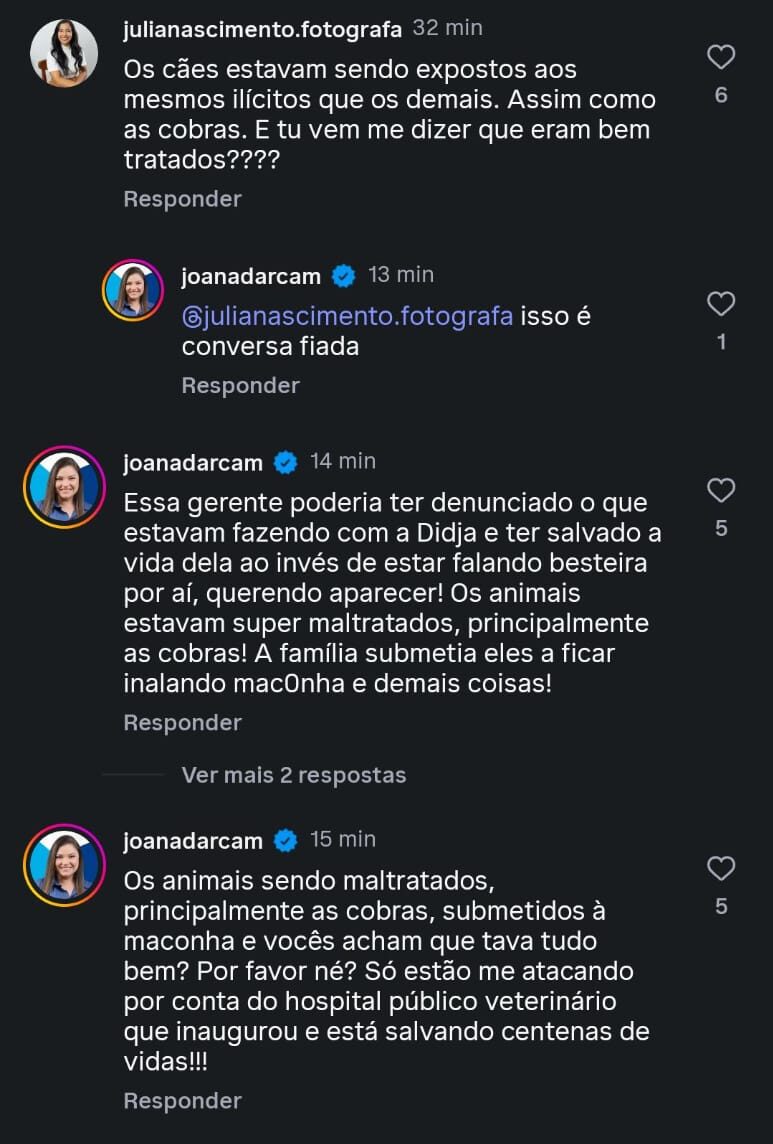Screen dimensions: 773x1144
Task: Open the julianascimento.fotografa username at 32 min comment
Action: point(262,29)
